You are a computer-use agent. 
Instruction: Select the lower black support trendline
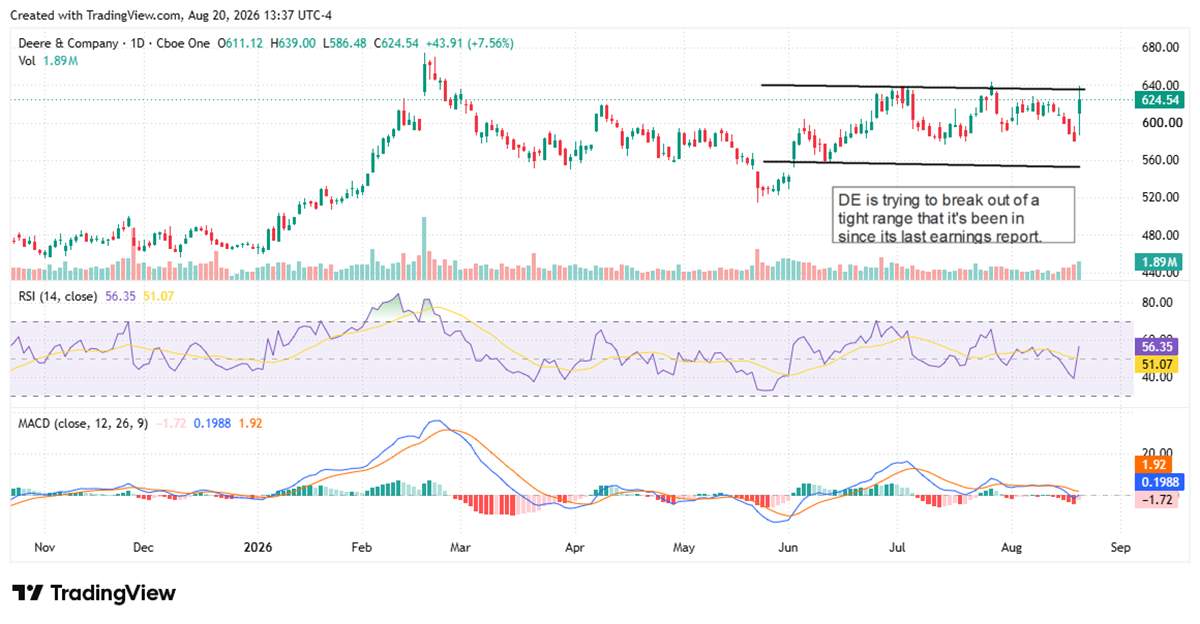point(921,164)
